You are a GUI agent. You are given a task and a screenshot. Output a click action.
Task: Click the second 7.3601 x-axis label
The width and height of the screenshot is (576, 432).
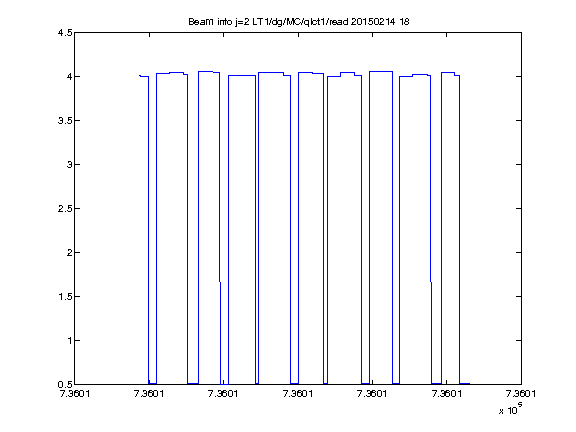point(149,394)
